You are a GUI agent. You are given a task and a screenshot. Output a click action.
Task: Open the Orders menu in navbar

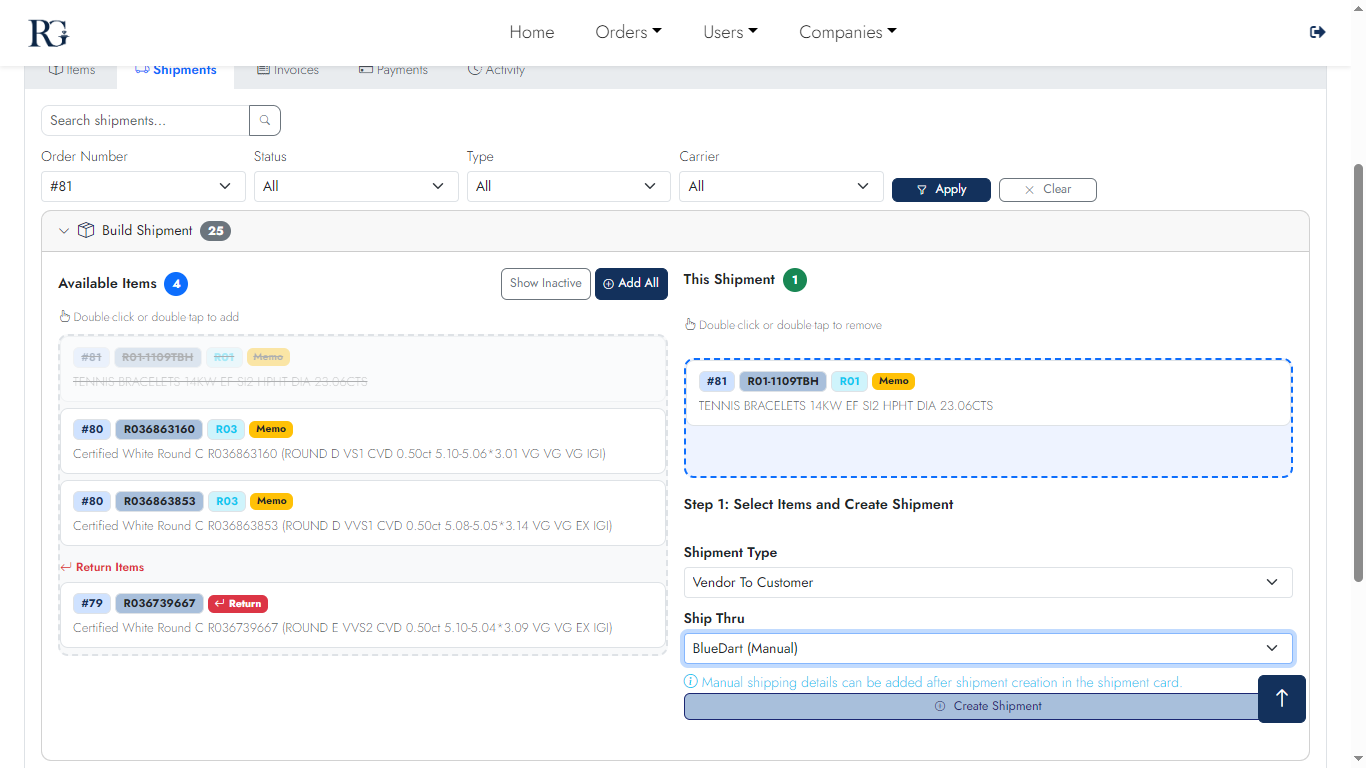click(x=628, y=32)
